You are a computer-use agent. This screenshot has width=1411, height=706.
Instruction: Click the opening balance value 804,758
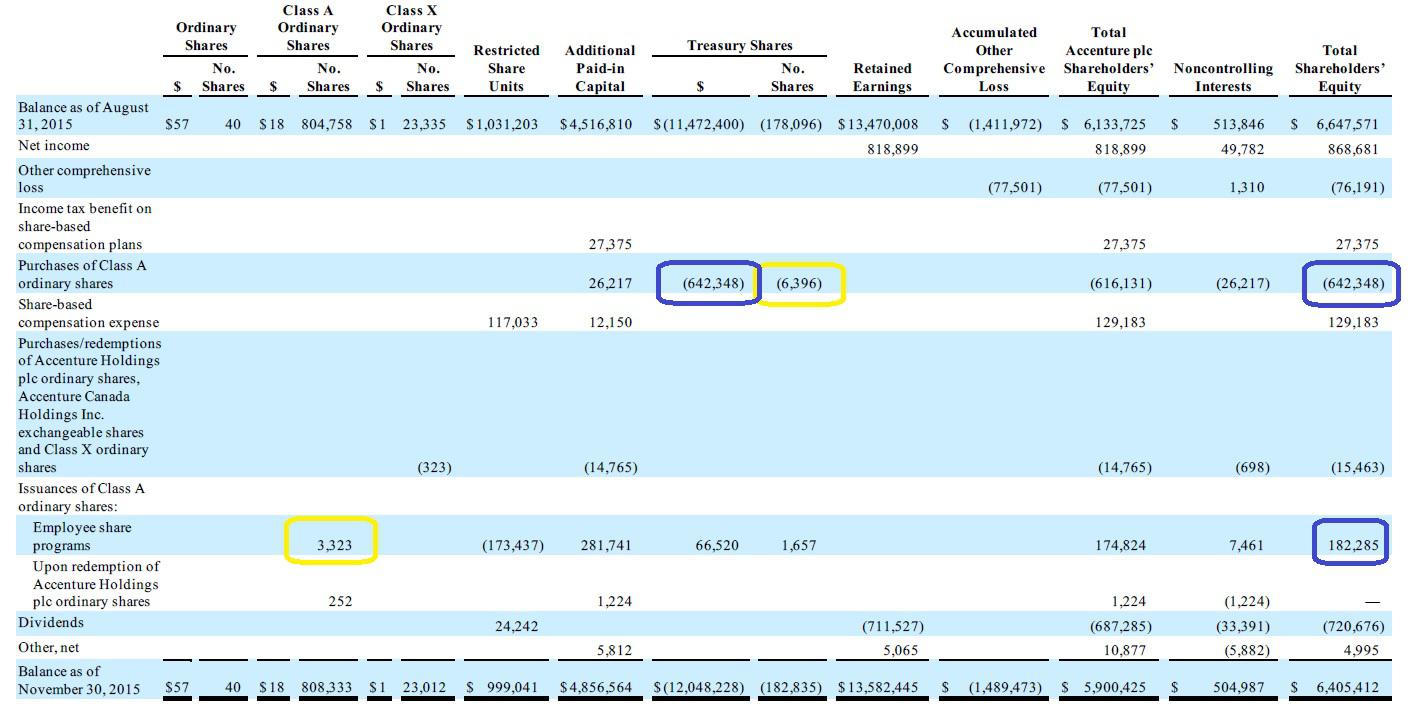coord(327,125)
